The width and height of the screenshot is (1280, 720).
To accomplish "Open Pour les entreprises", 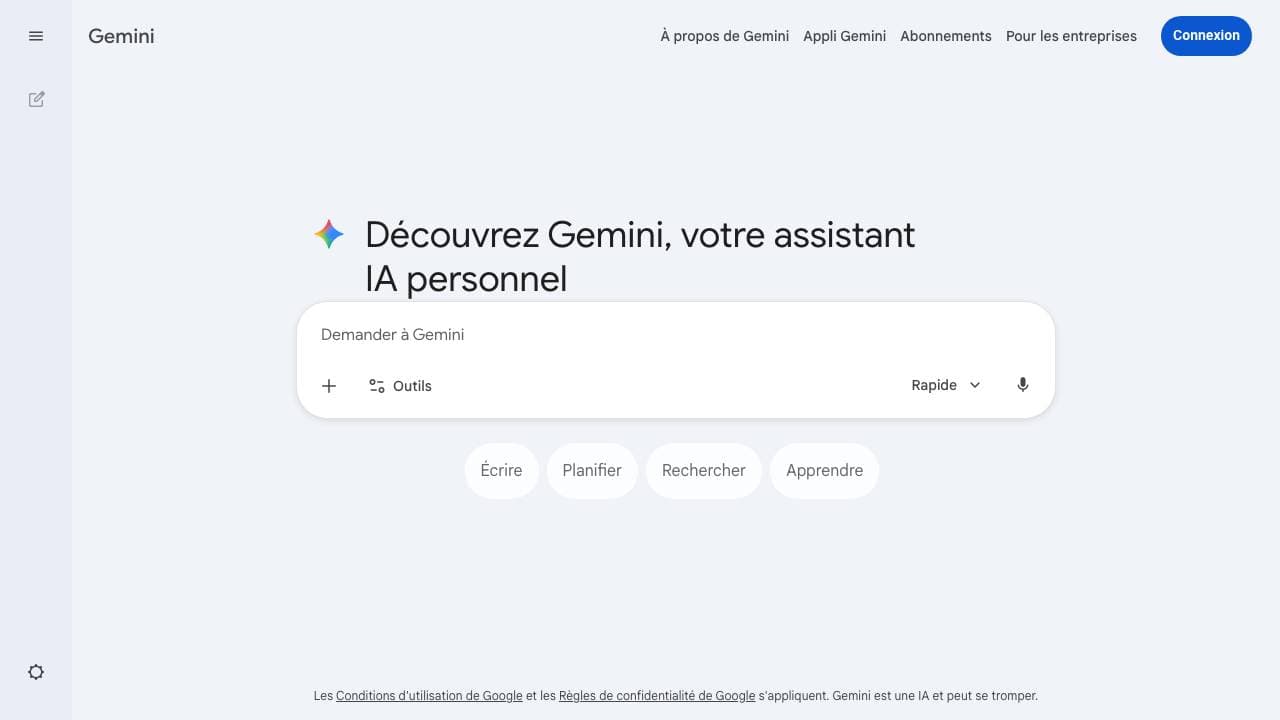I will [1071, 36].
